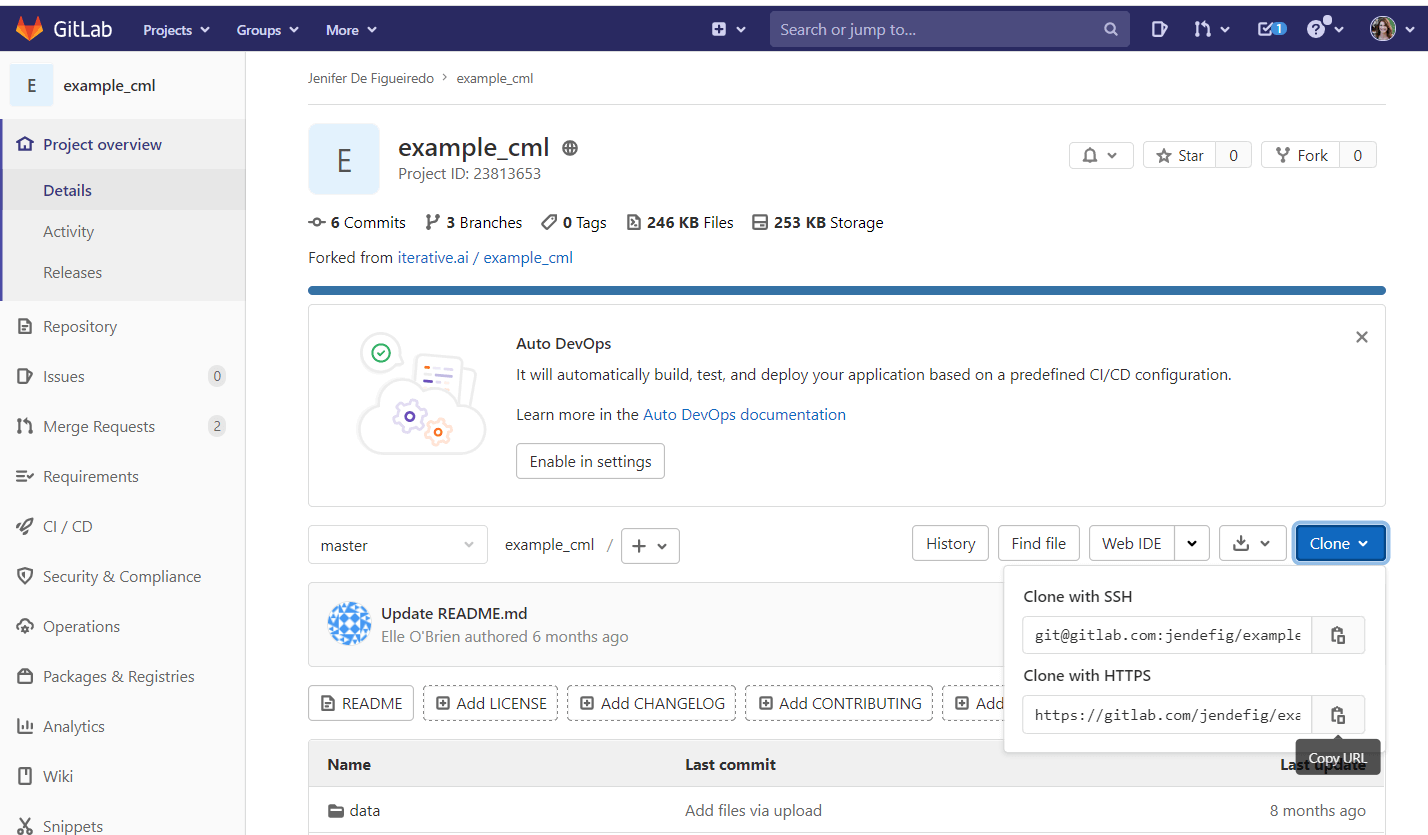Star the example_cml project
1428x835 pixels.
[x=1178, y=155]
